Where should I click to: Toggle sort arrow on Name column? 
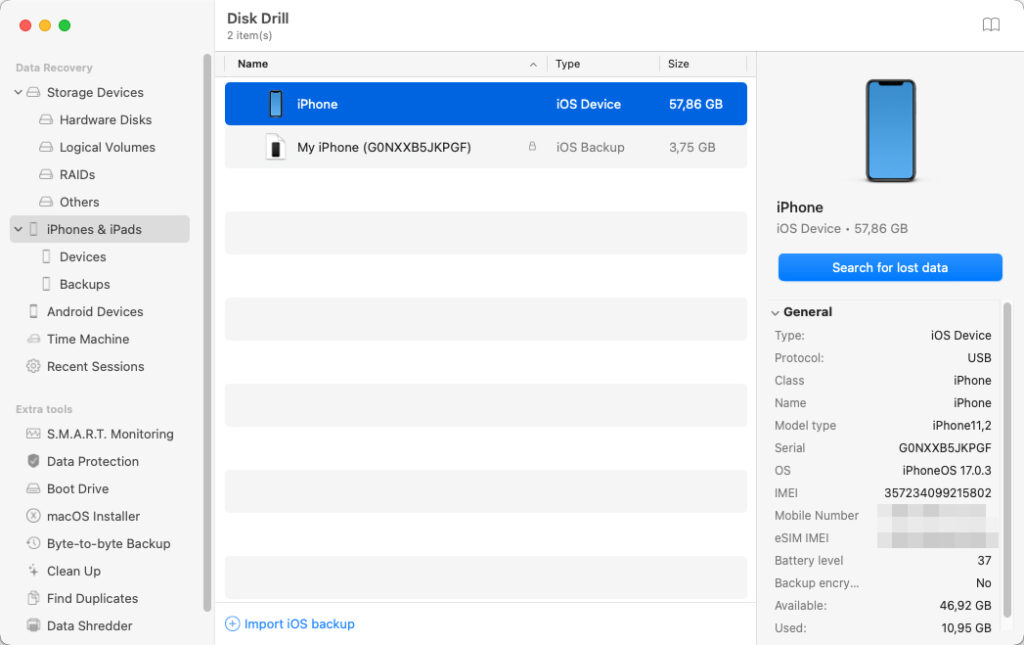[x=534, y=64]
